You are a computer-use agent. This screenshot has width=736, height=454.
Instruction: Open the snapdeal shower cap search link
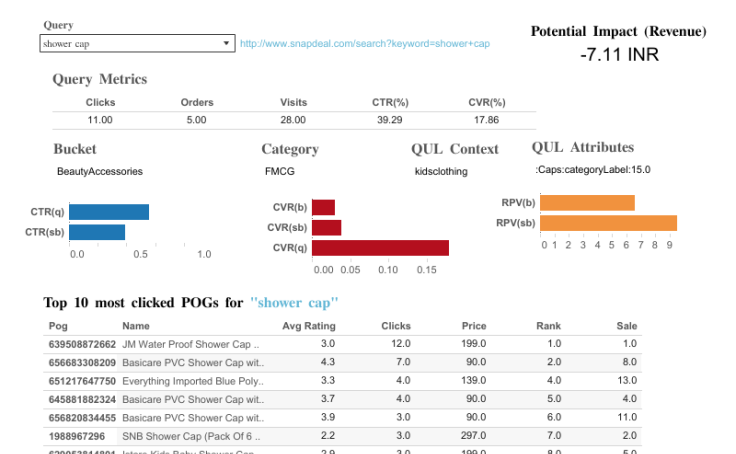364,44
